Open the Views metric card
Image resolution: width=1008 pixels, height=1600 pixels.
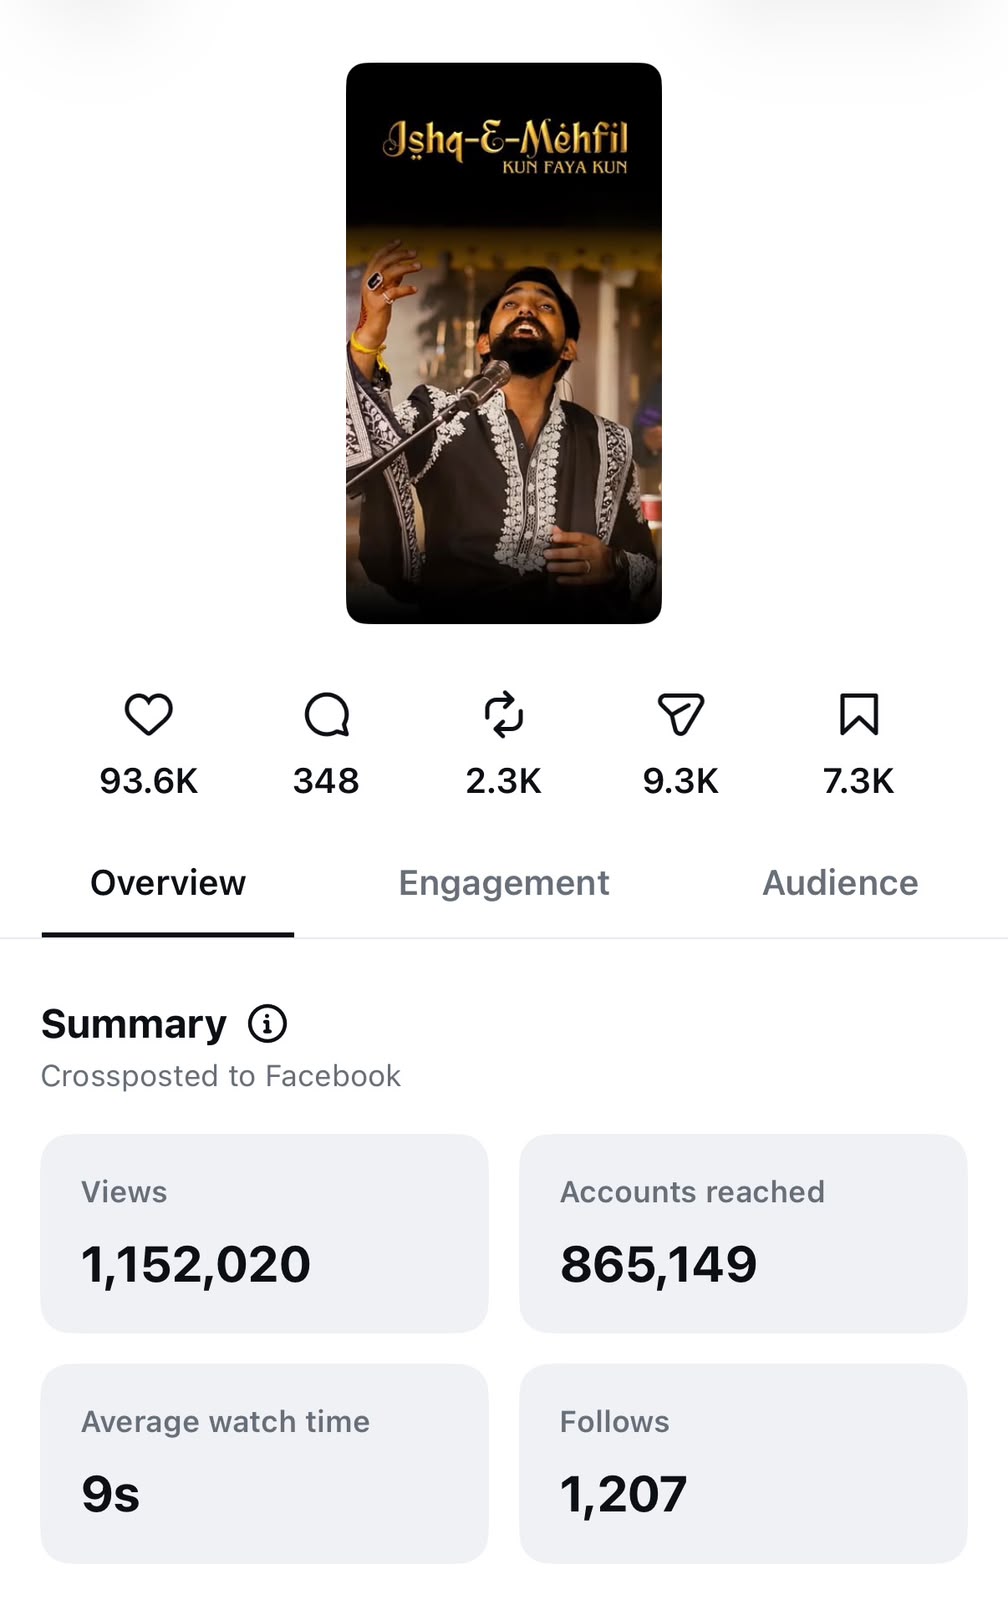tap(264, 1233)
